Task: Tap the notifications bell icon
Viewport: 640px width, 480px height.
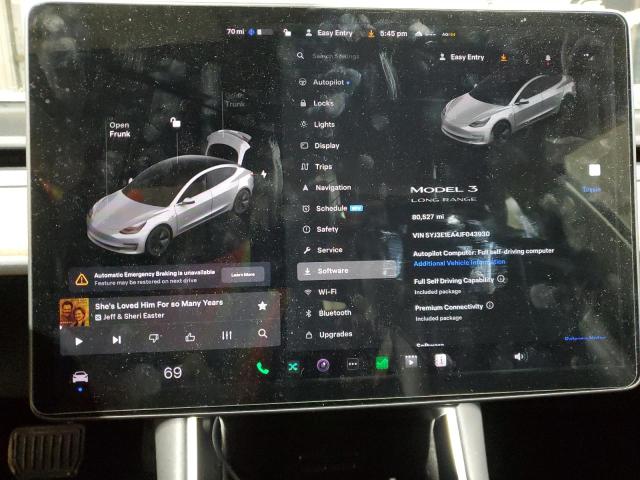Action: 548,59
